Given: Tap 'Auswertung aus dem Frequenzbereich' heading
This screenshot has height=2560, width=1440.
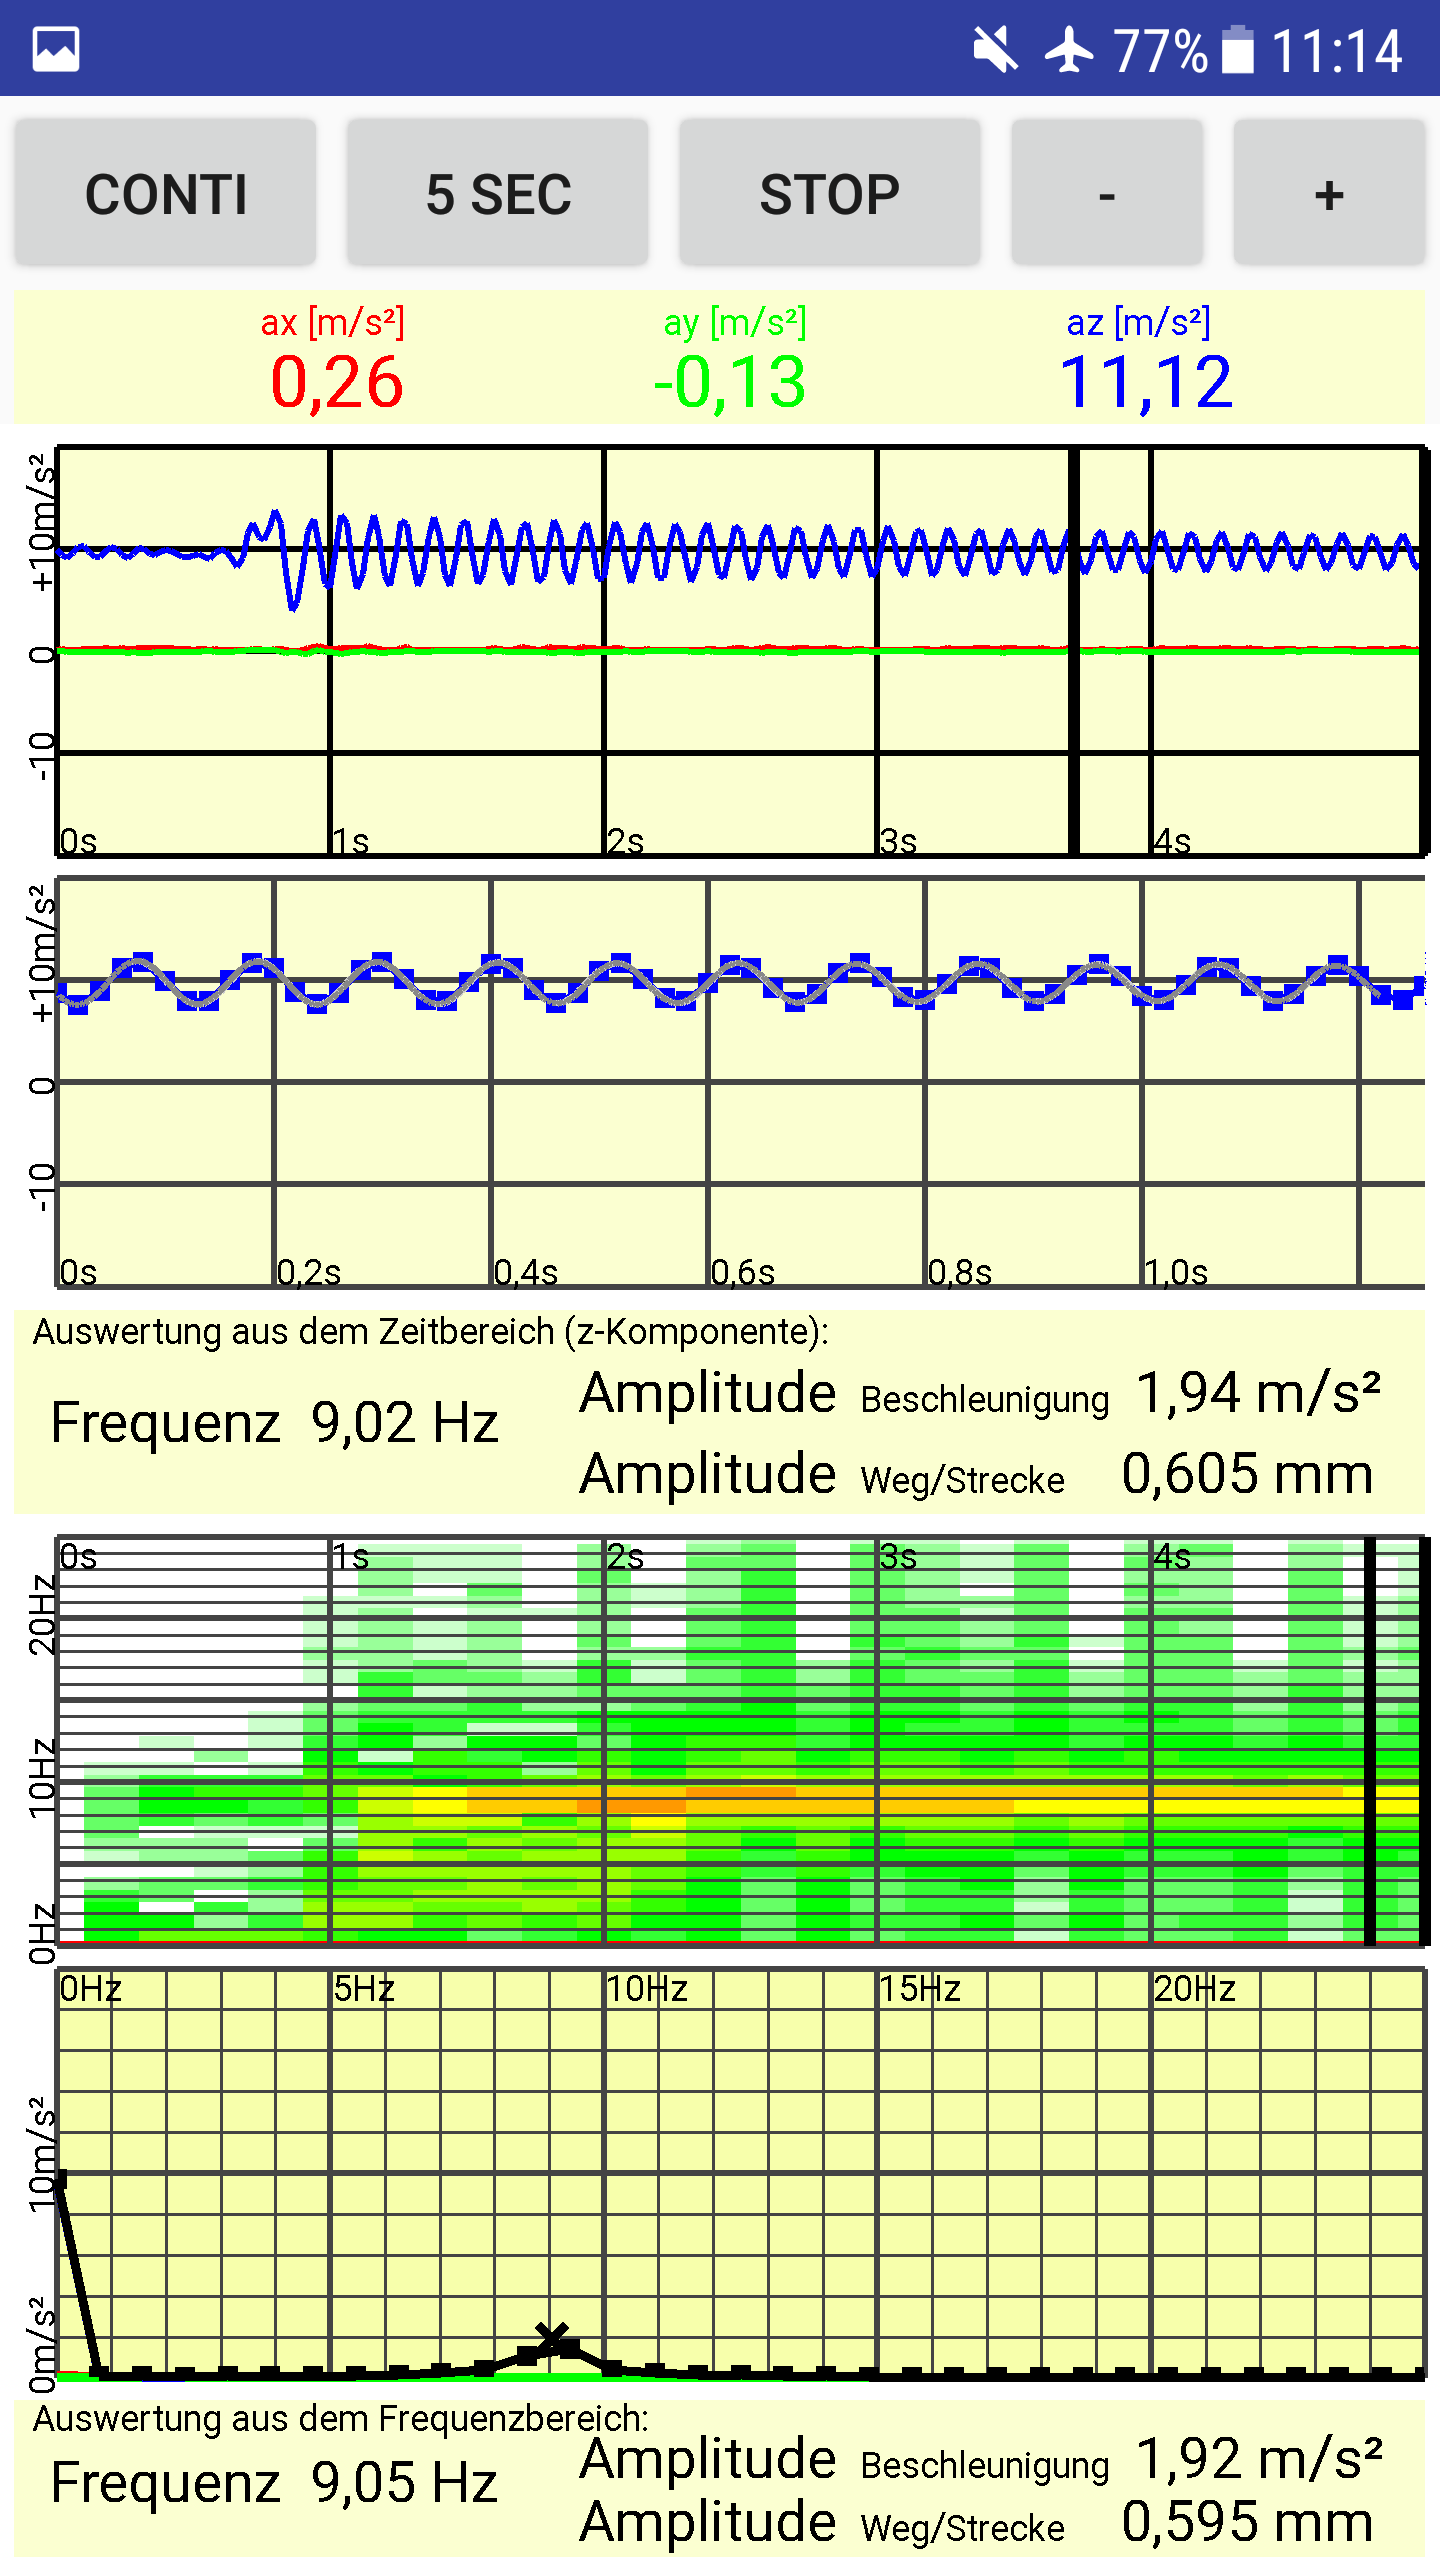Looking at the screenshot, I should 341,2418.
